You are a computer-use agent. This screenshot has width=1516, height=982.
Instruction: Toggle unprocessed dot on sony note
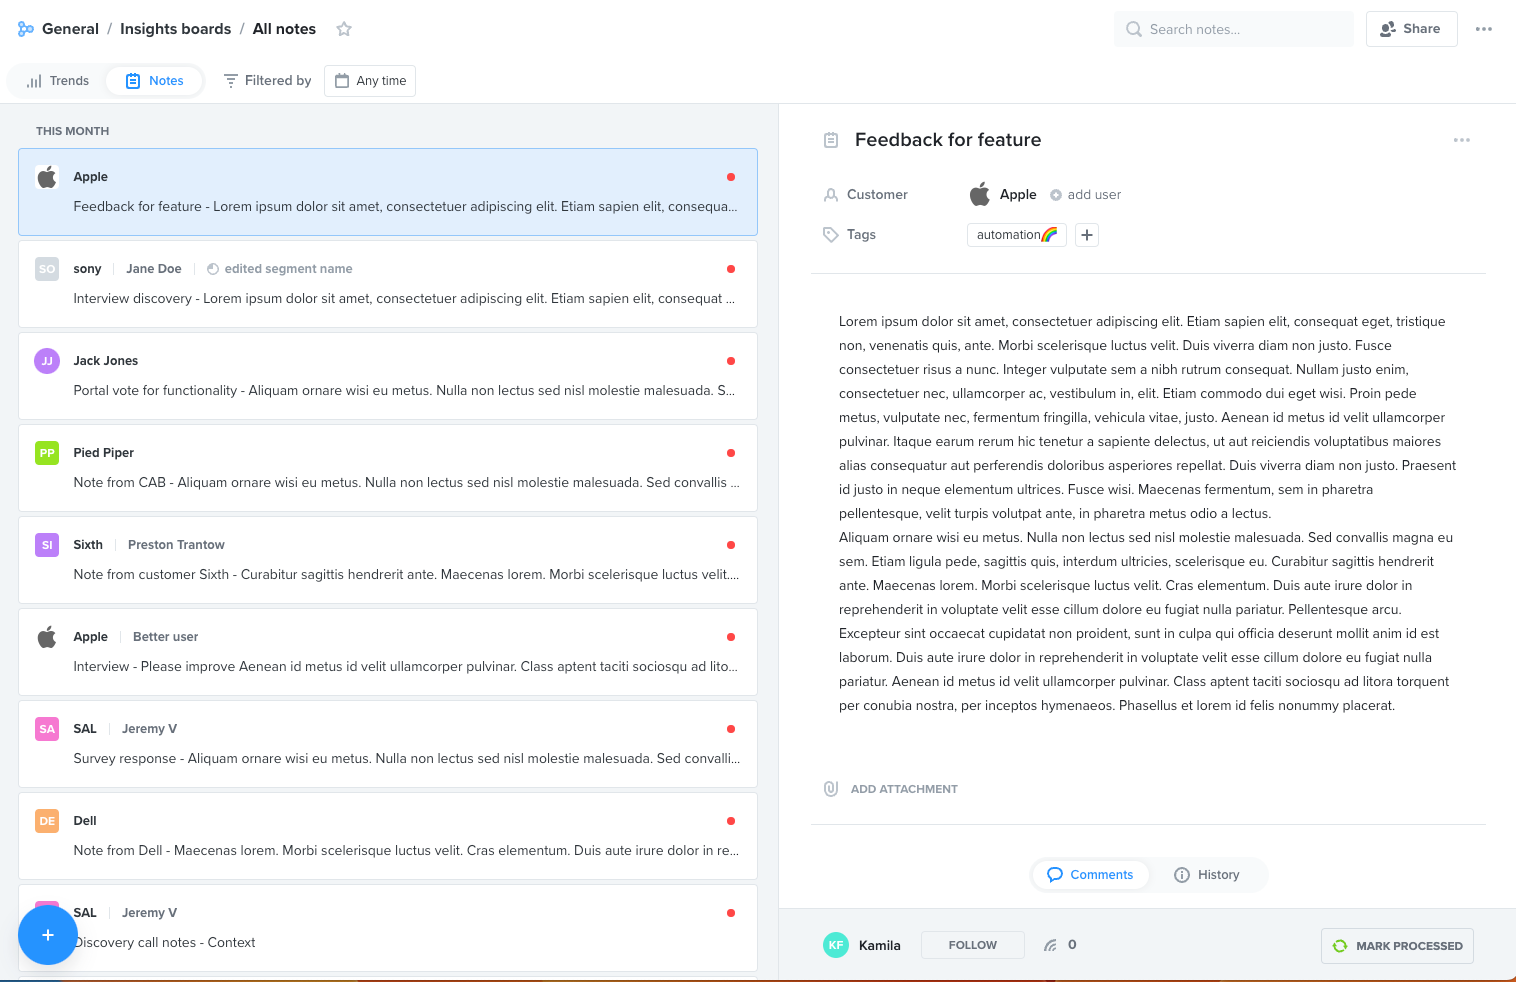[731, 269]
